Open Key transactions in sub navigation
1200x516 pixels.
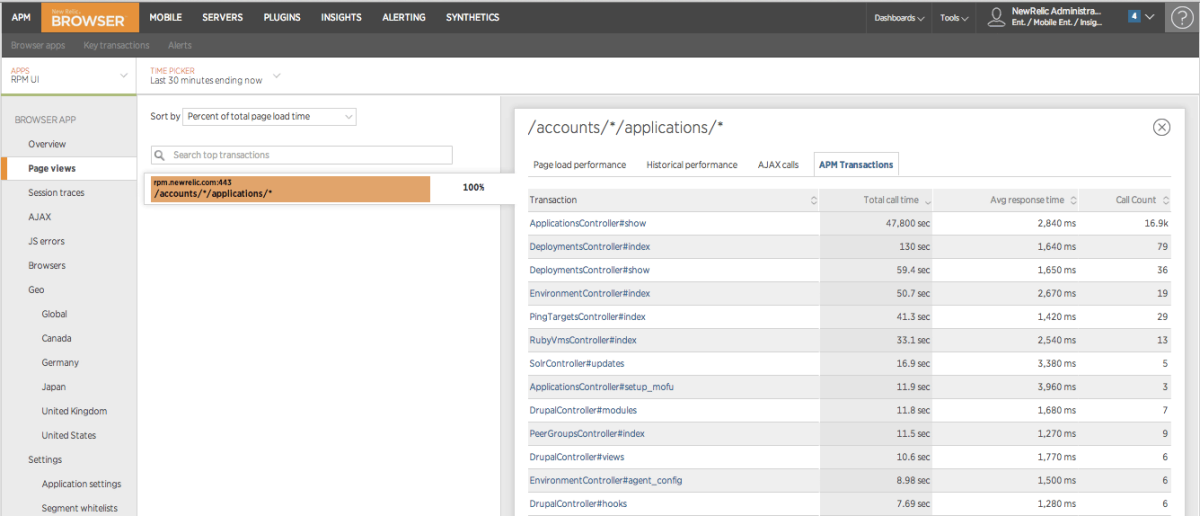point(117,45)
